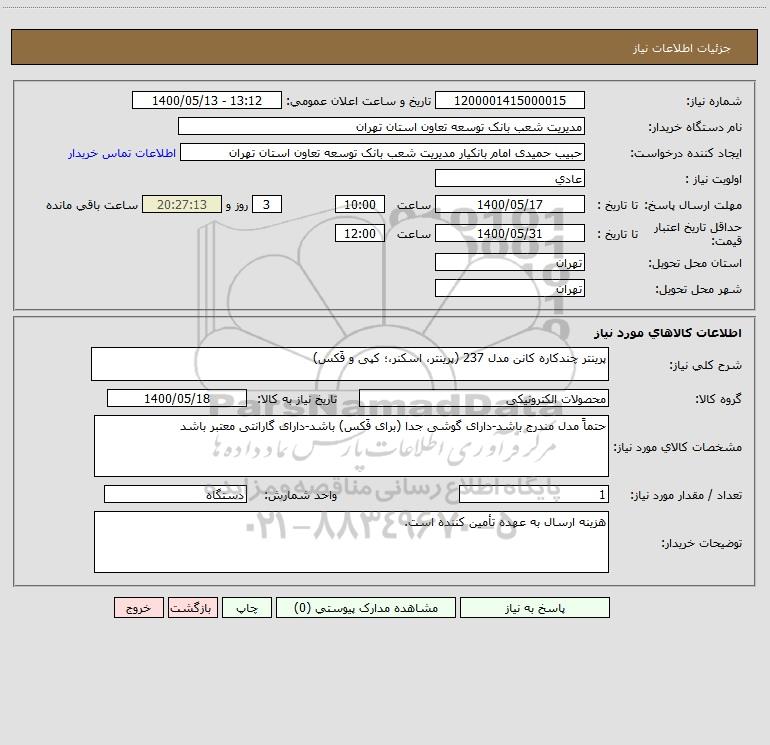Click the نام دستگاه خریدار label
This screenshot has height=745, width=770.
pyautogui.click(x=695, y=128)
